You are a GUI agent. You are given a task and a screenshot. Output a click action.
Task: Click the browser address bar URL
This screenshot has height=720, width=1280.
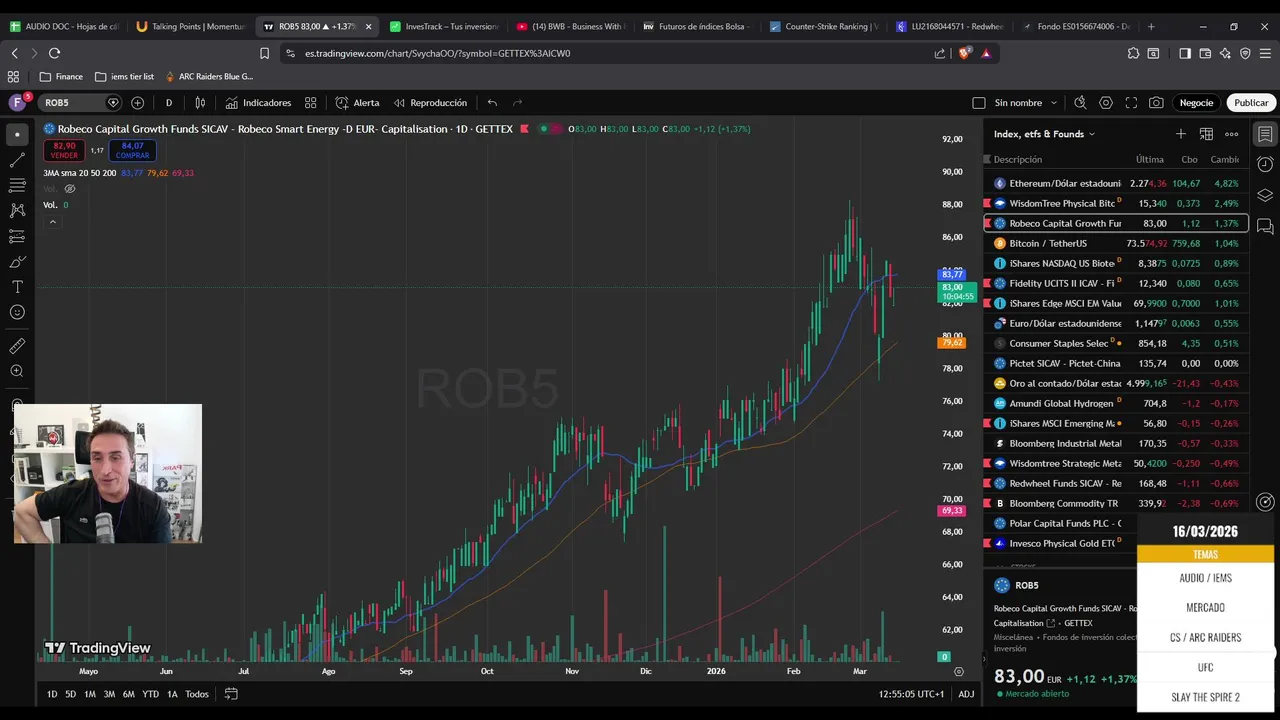(437, 53)
